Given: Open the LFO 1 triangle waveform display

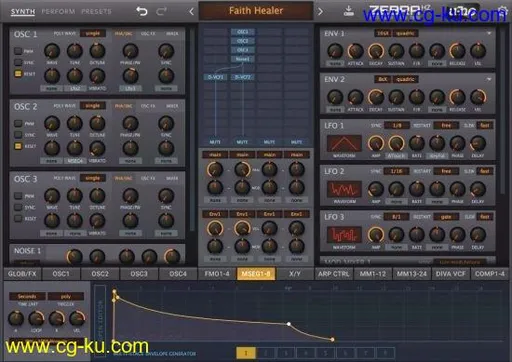Looking at the screenshot, I should 344,143.
